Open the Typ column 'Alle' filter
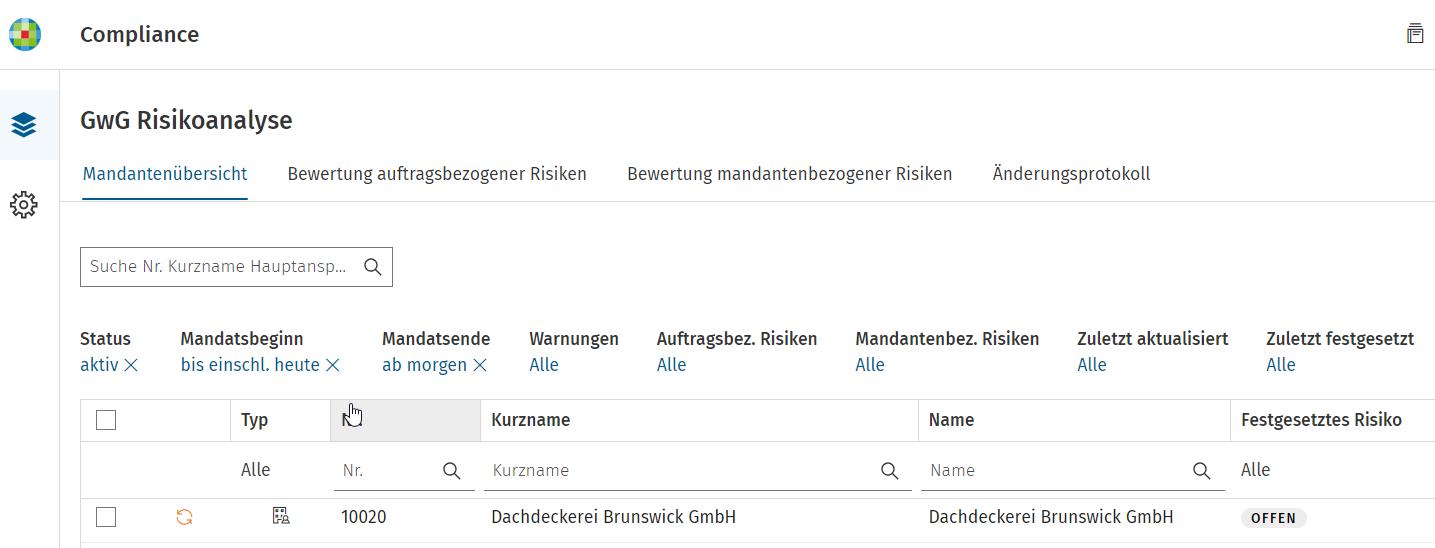The height and width of the screenshot is (548, 1435). click(x=256, y=470)
